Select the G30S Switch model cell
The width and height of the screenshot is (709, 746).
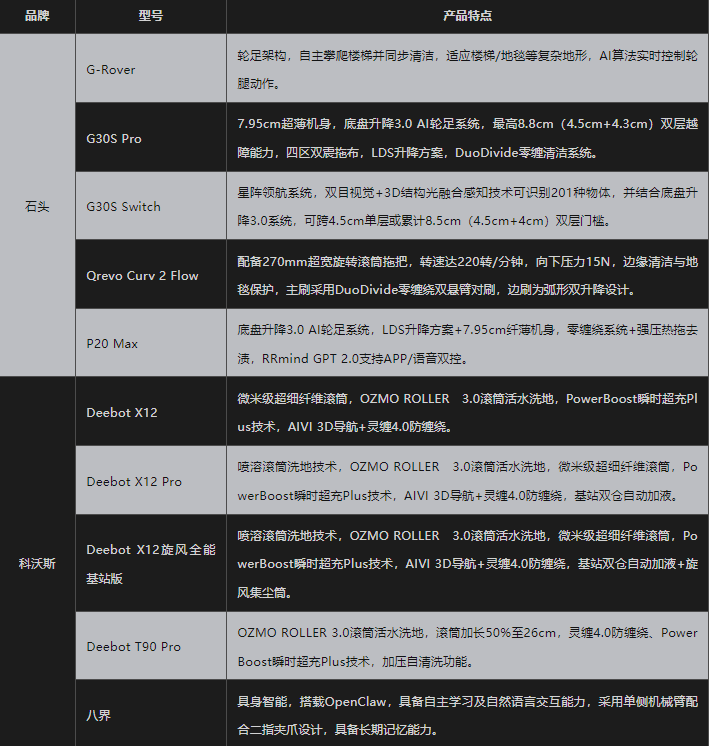pyautogui.click(x=123, y=207)
